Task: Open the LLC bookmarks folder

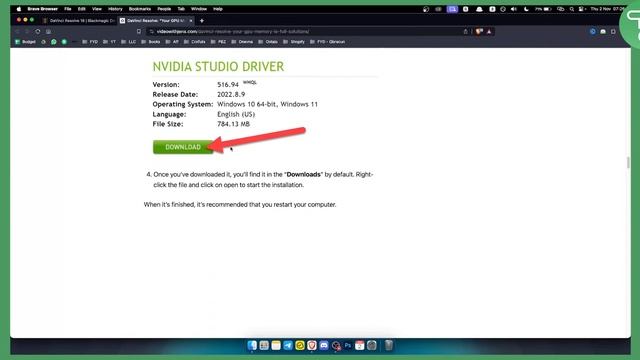Action: [x=129, y=42]
